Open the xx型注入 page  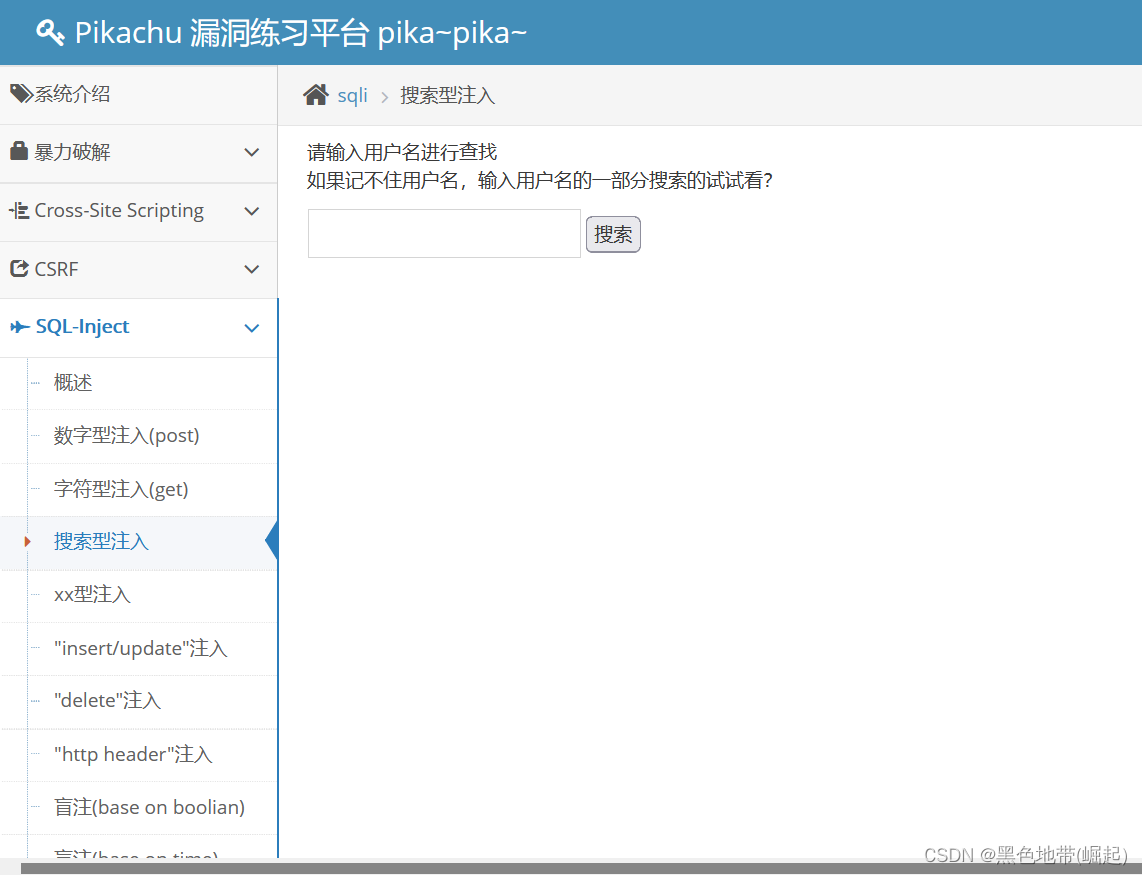(92, 595)
